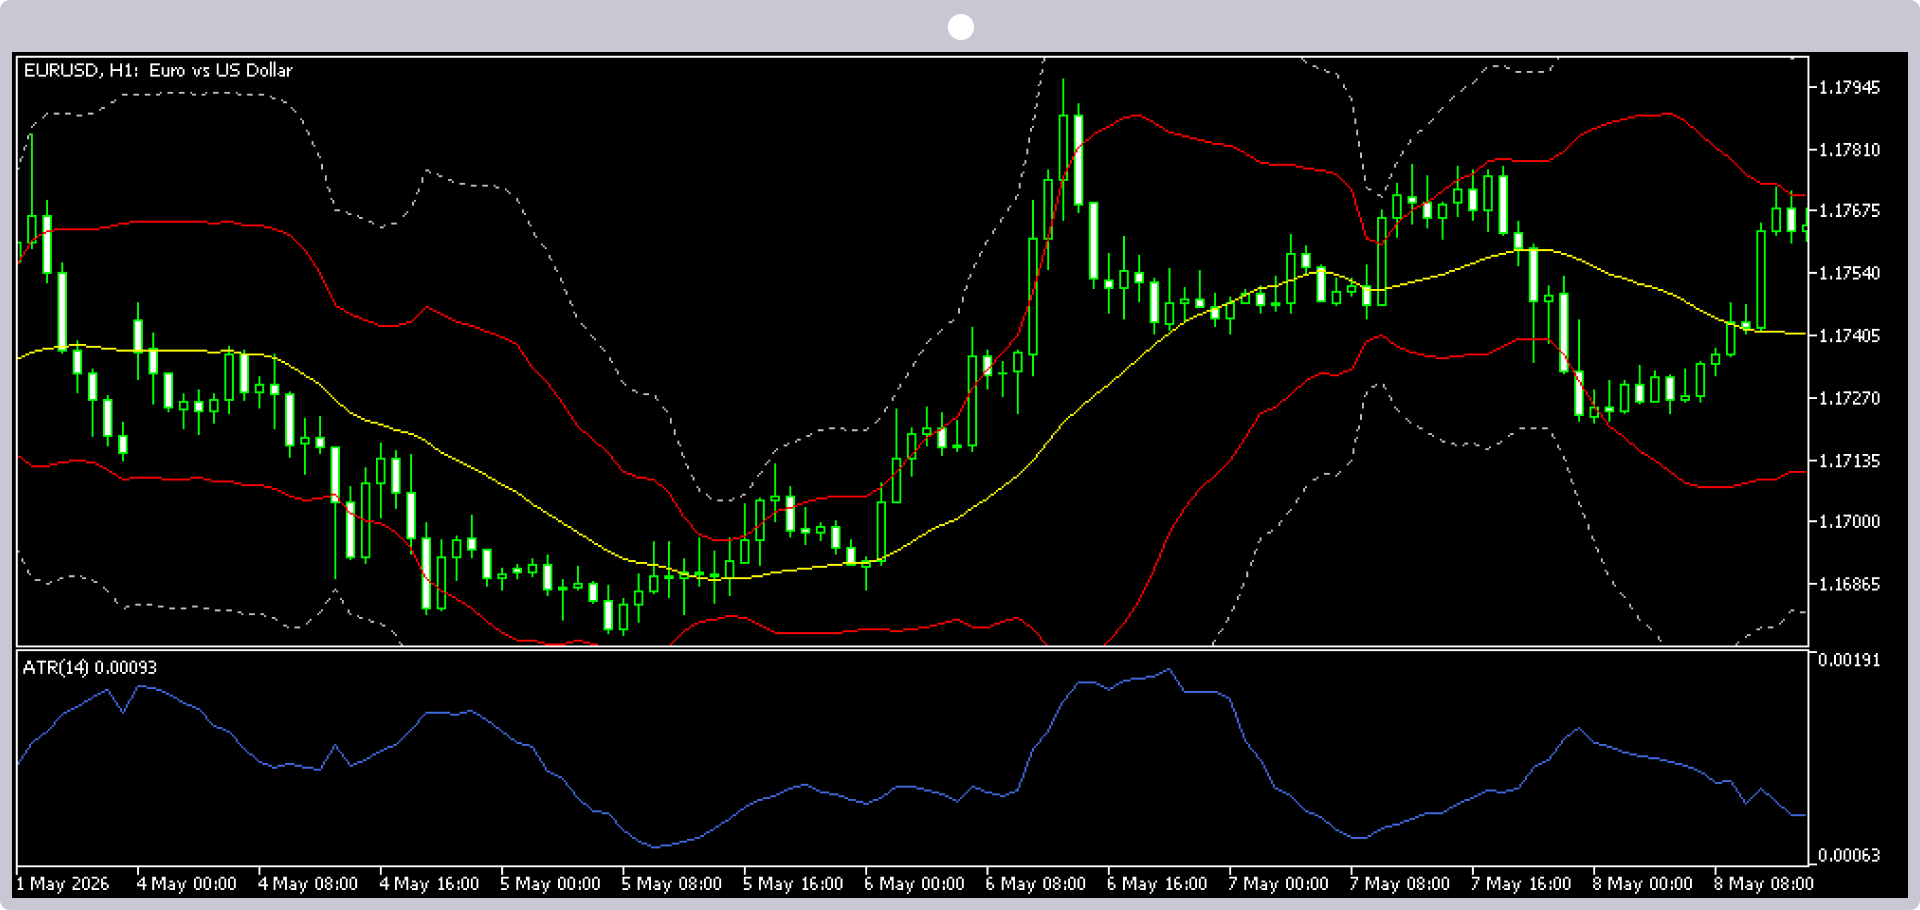Click the 5 May 08:00 time label
The width and height of the screenshot is (1920, 910).
(x=672, y=884)
